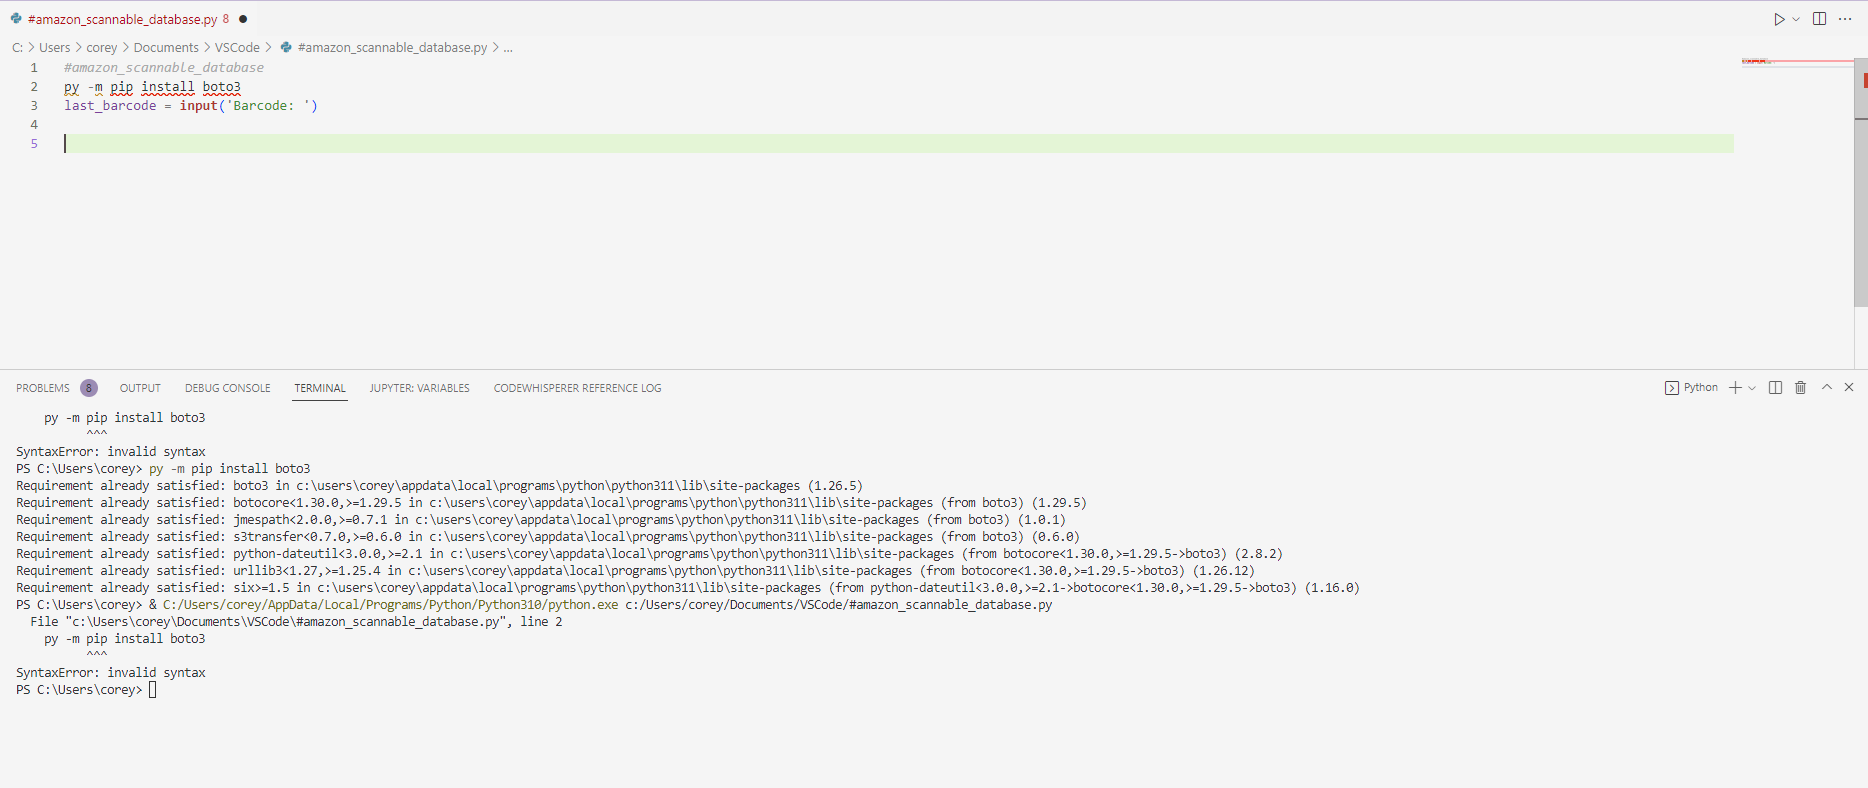Split the terminal pane

click(x=1776, y=388)
